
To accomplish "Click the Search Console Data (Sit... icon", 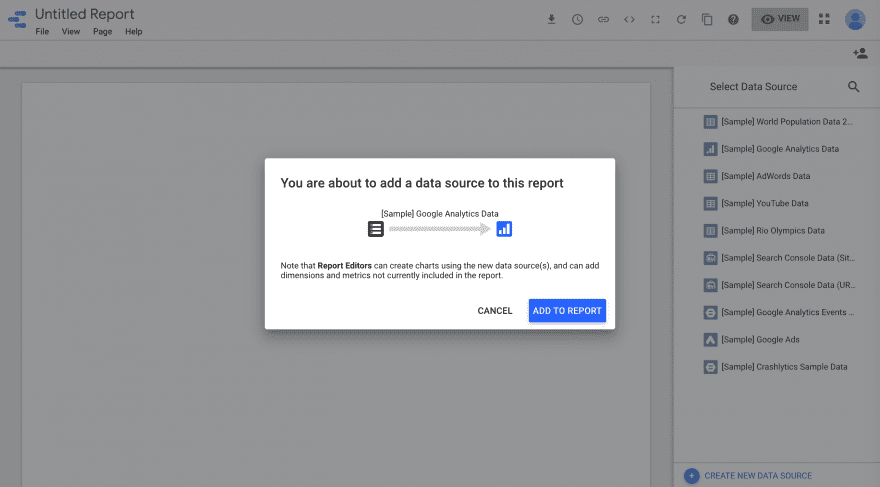I will click(x=710, y=258).
